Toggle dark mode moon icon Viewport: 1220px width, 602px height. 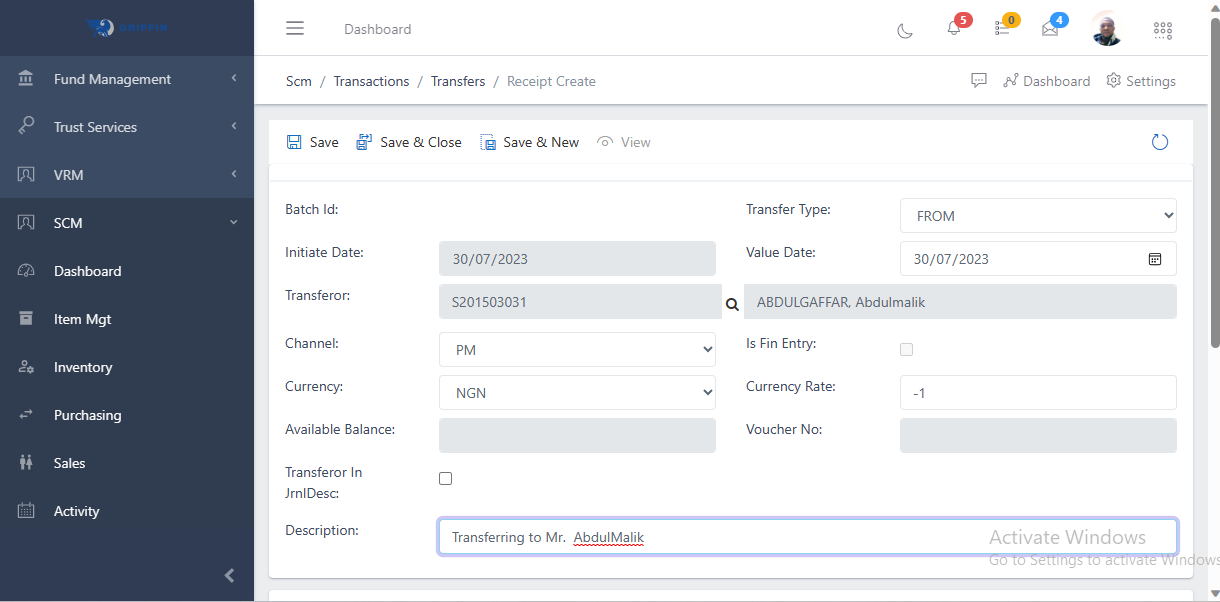pyautogui.click(x=905, y=30)
